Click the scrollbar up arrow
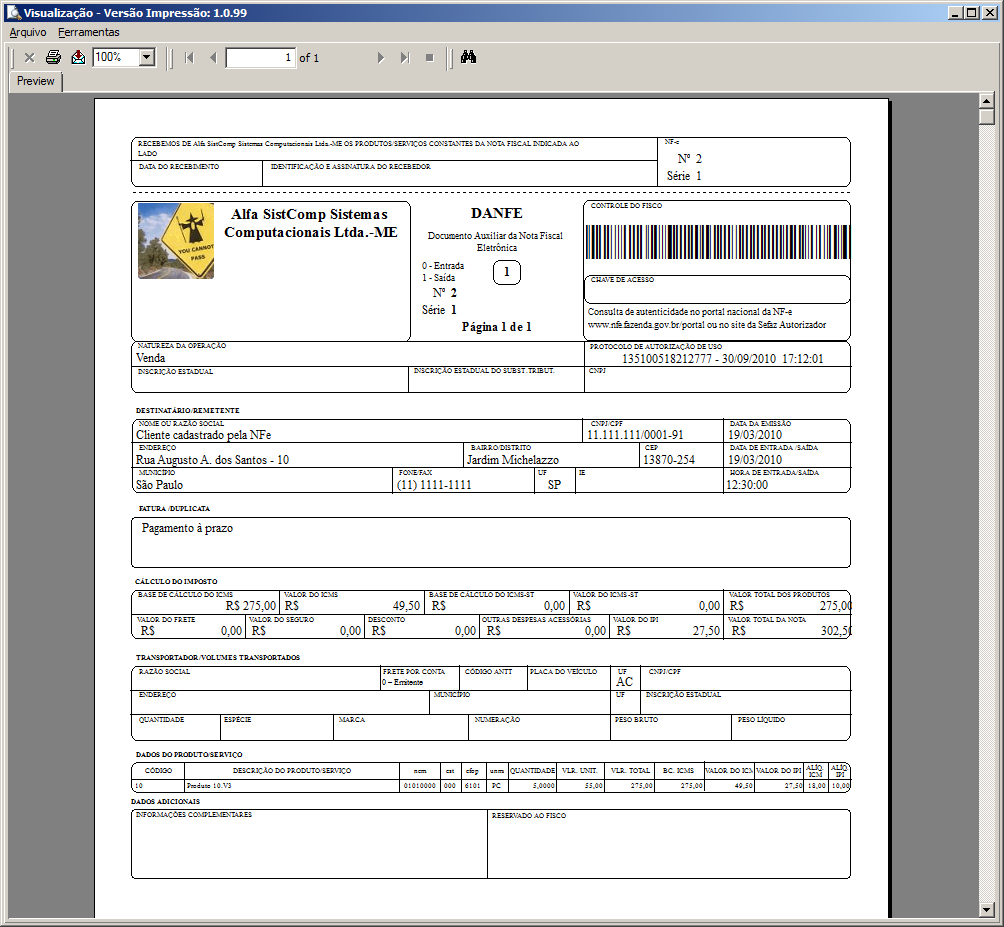 coord(987,101)
